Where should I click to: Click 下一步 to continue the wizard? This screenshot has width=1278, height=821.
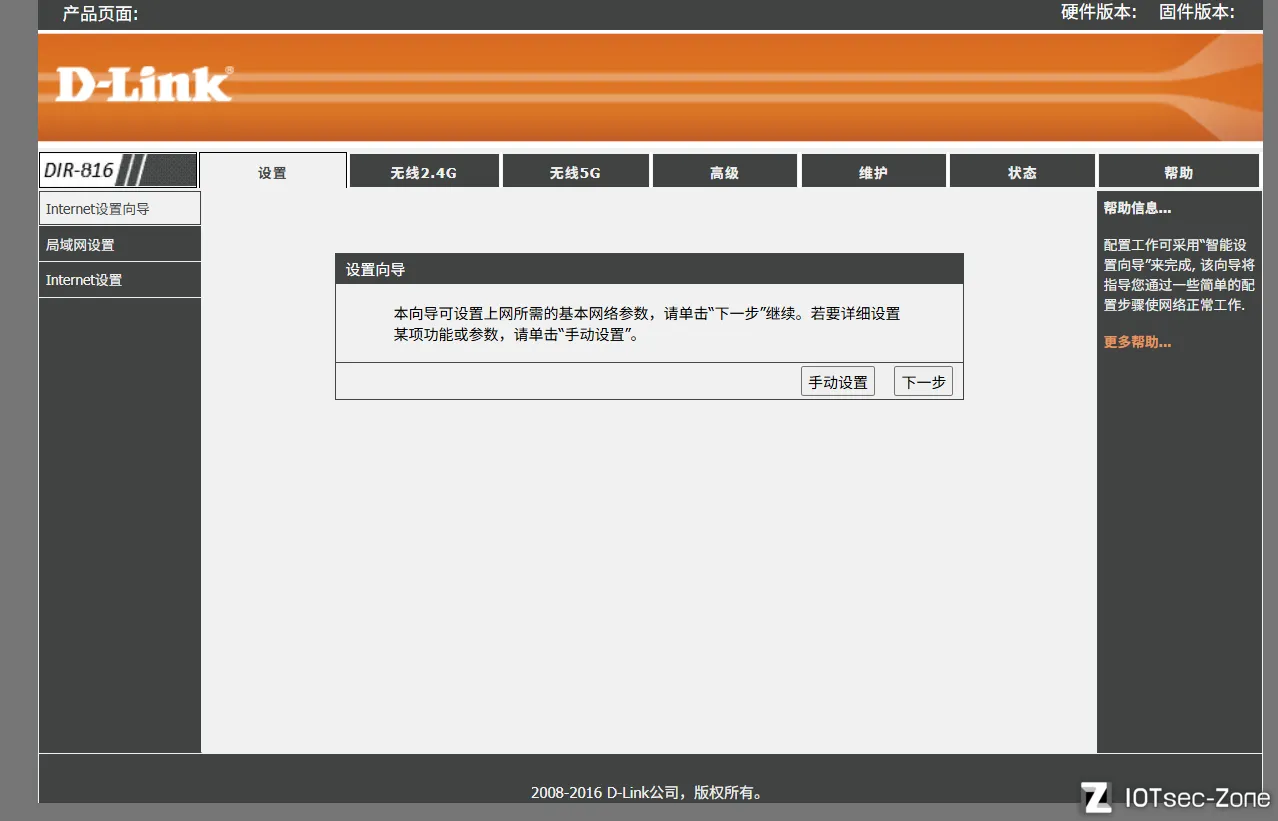pos(924,381)
